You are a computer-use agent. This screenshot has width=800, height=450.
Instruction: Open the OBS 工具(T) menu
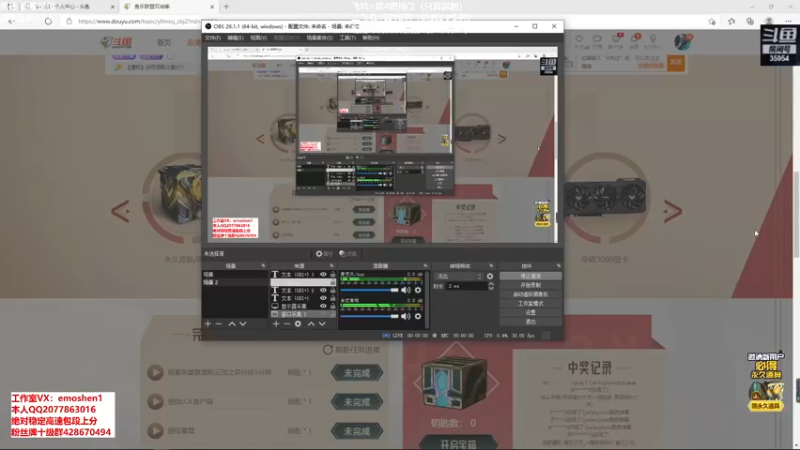347,38
